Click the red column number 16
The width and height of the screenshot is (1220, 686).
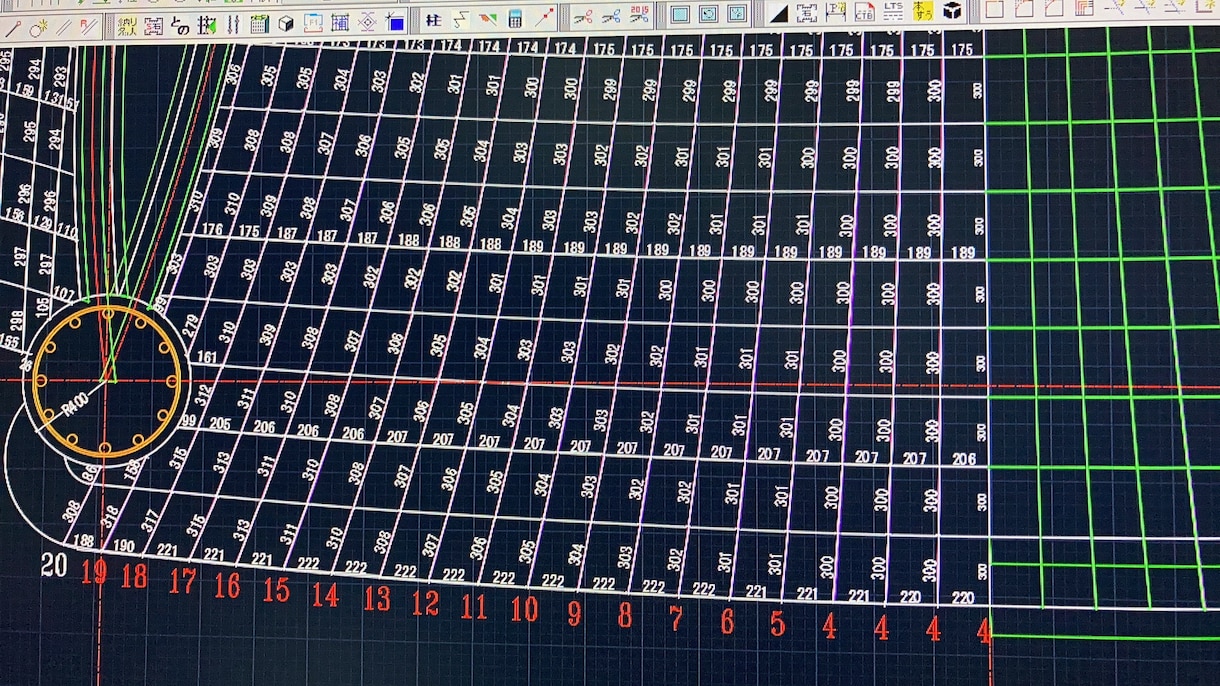click(227, 586)
